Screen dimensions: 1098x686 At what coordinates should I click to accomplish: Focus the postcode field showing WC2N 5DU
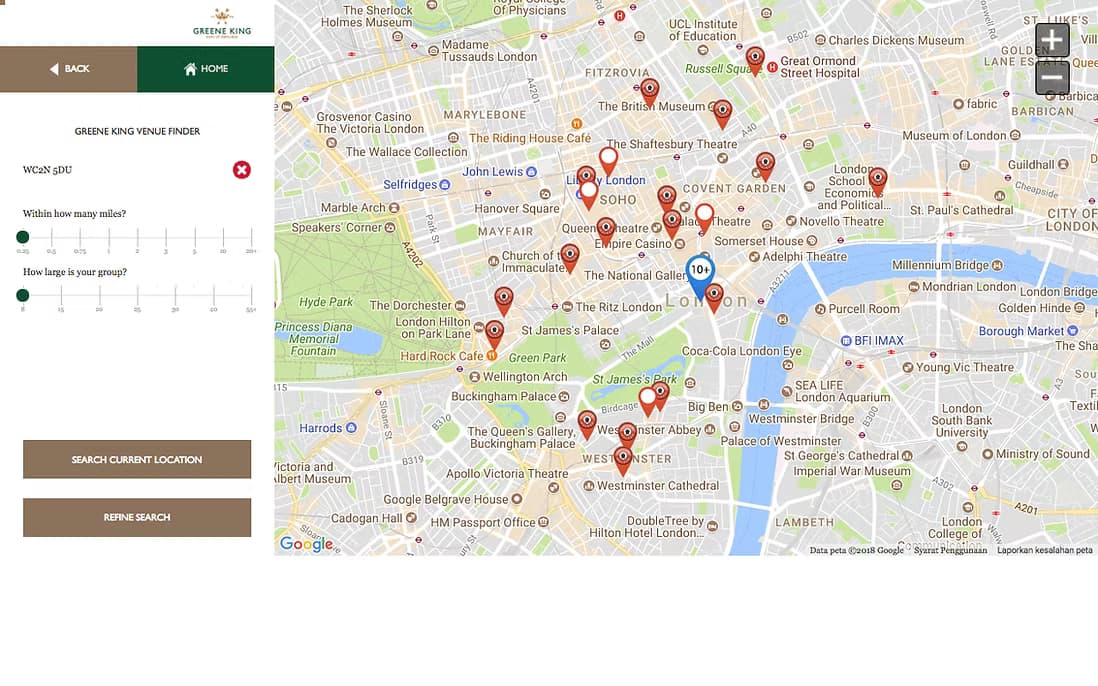(126, 169)
